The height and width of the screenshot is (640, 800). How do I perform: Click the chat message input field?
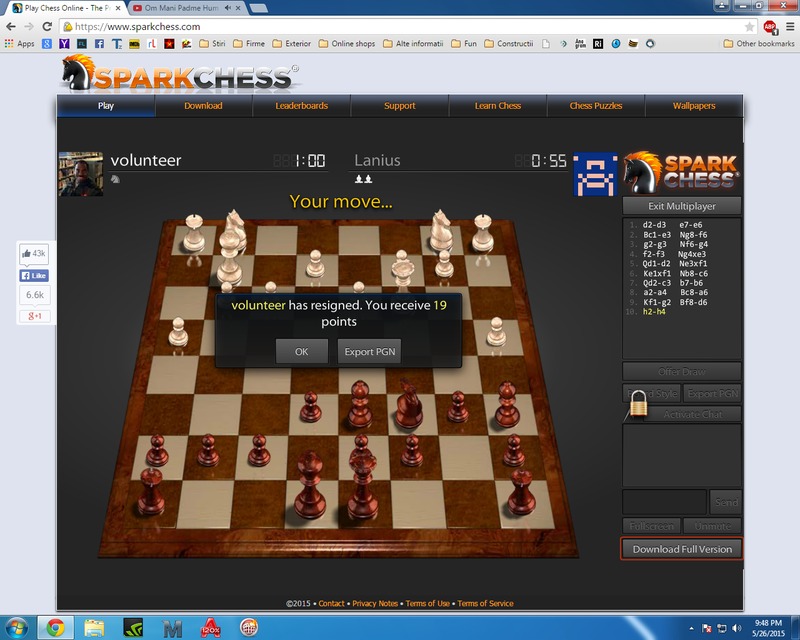point(664,502)
